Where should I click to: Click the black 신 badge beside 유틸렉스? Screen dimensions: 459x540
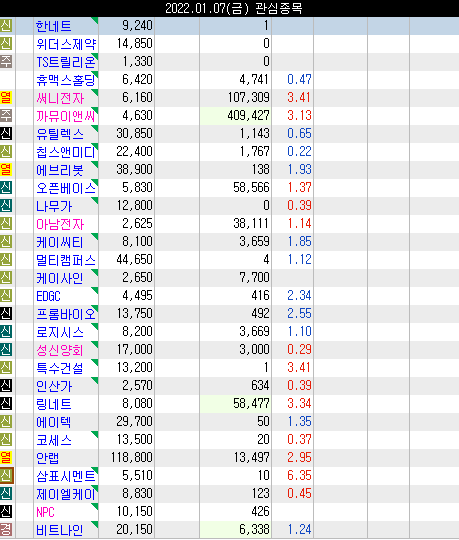click(x=6, y=134)
